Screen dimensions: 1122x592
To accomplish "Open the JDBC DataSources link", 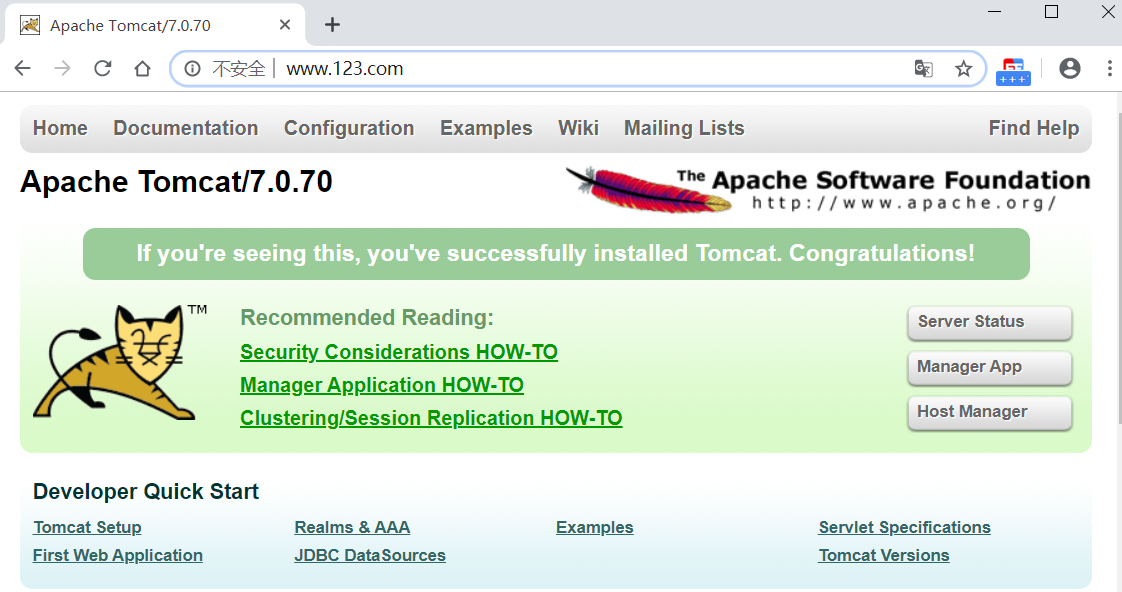I will pos(370,555).
